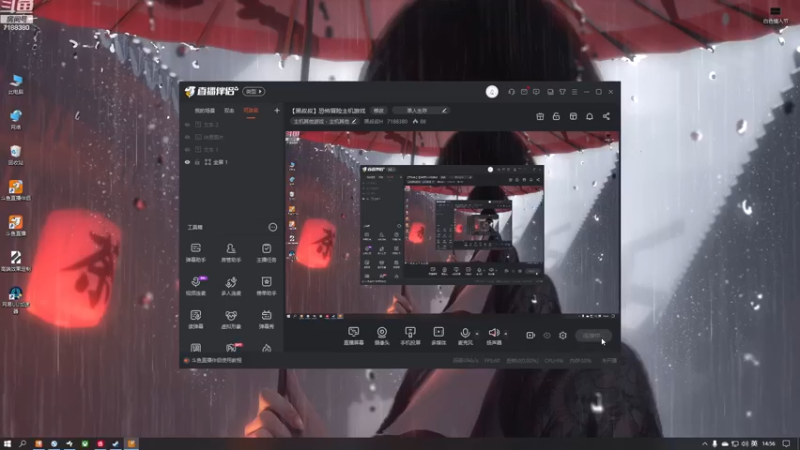Open the hamburger menu in title bar

(x=574, y=92)
